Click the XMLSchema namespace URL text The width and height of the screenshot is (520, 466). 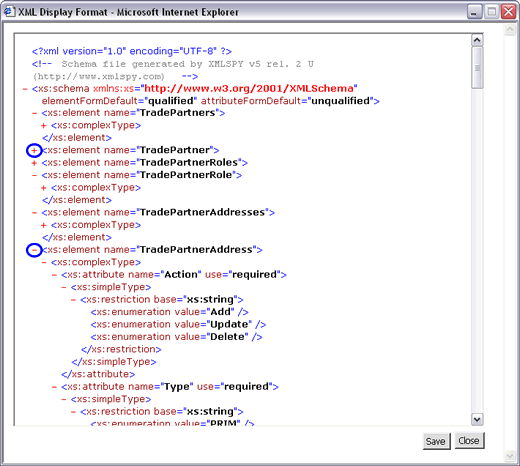tap(249, 88)
